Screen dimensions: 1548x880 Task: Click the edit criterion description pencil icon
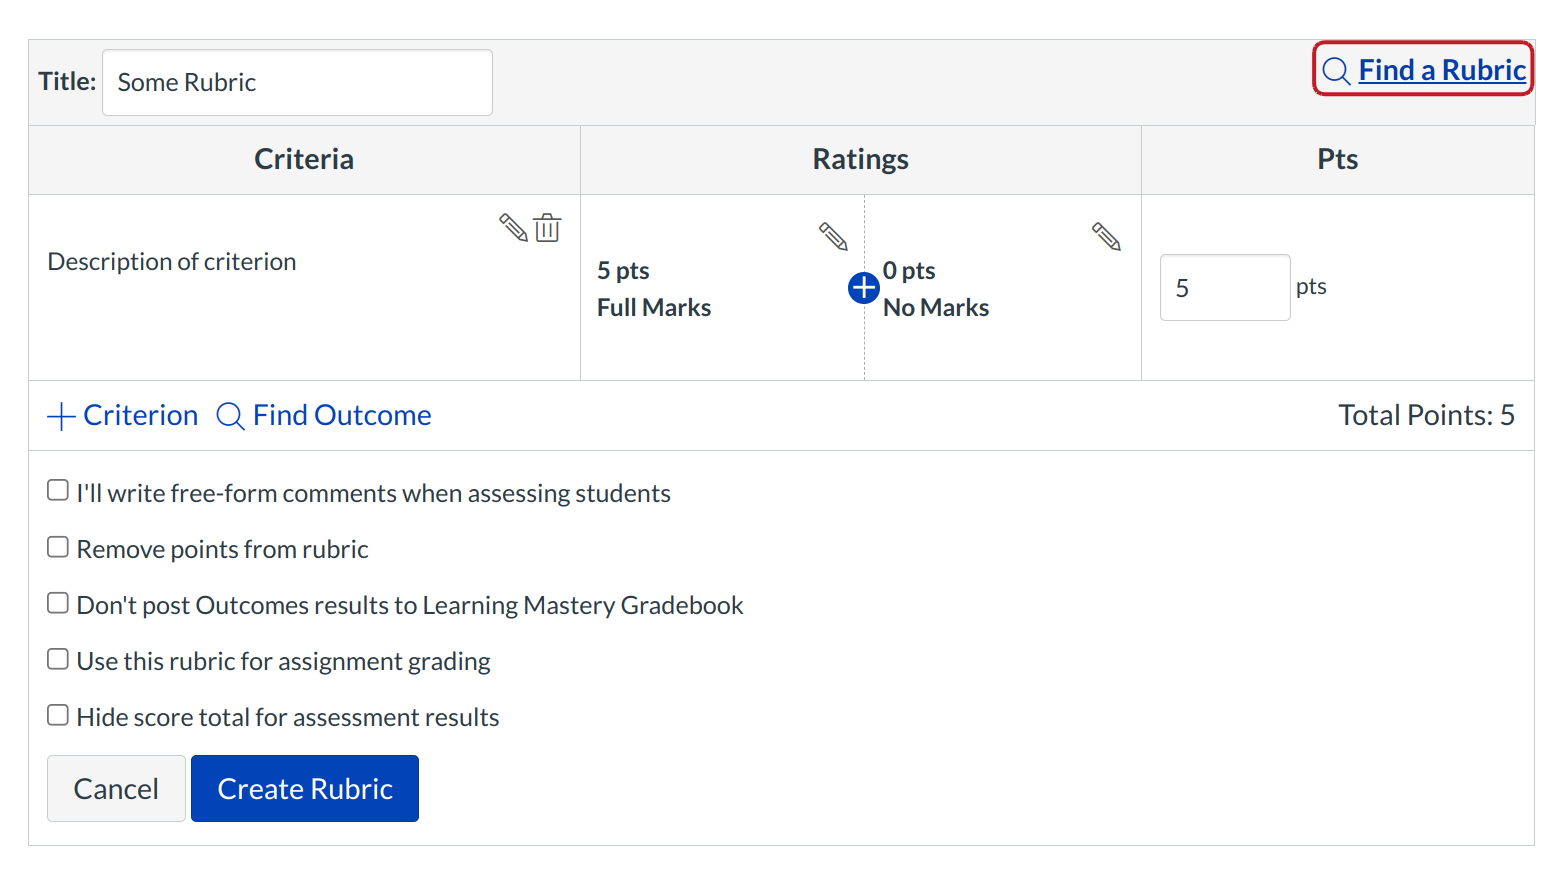click(x=513, y=228)
